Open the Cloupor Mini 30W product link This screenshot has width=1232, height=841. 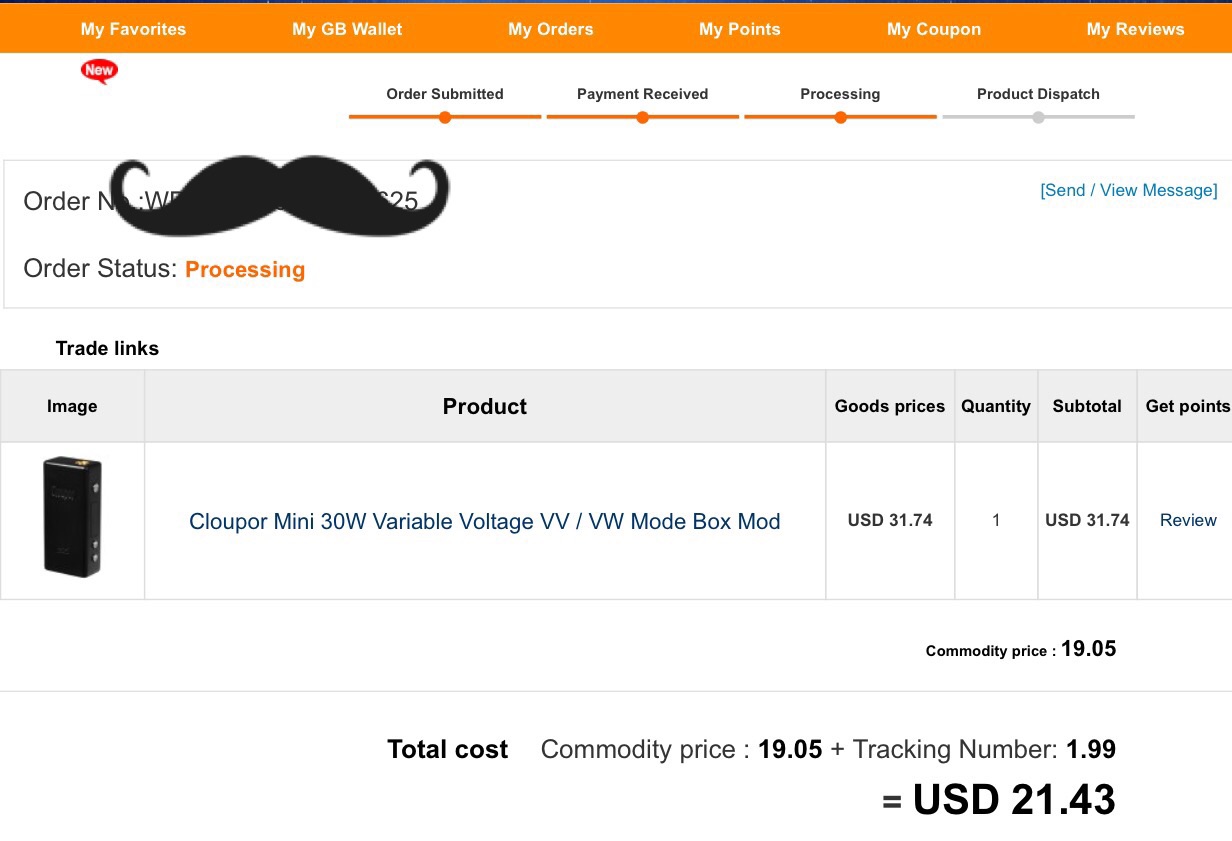click(x=484, y=521)
